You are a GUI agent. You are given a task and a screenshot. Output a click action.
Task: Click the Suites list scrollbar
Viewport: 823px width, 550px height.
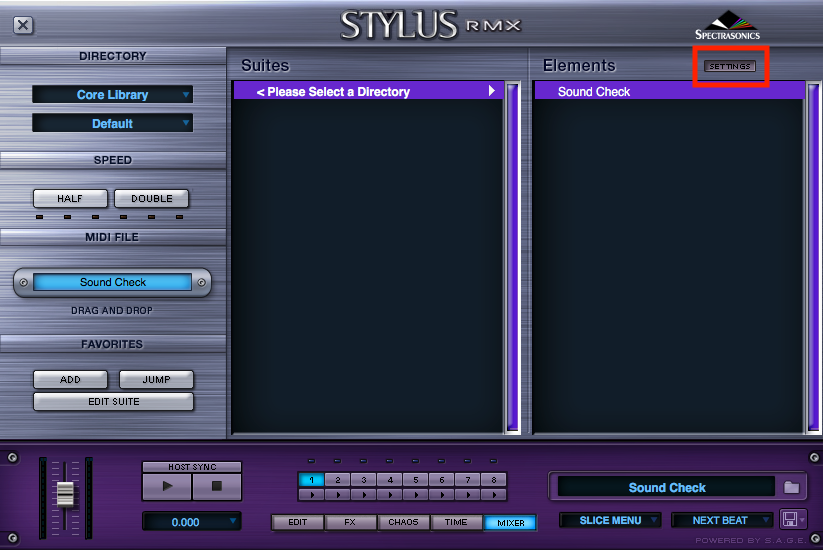point(513,257)
